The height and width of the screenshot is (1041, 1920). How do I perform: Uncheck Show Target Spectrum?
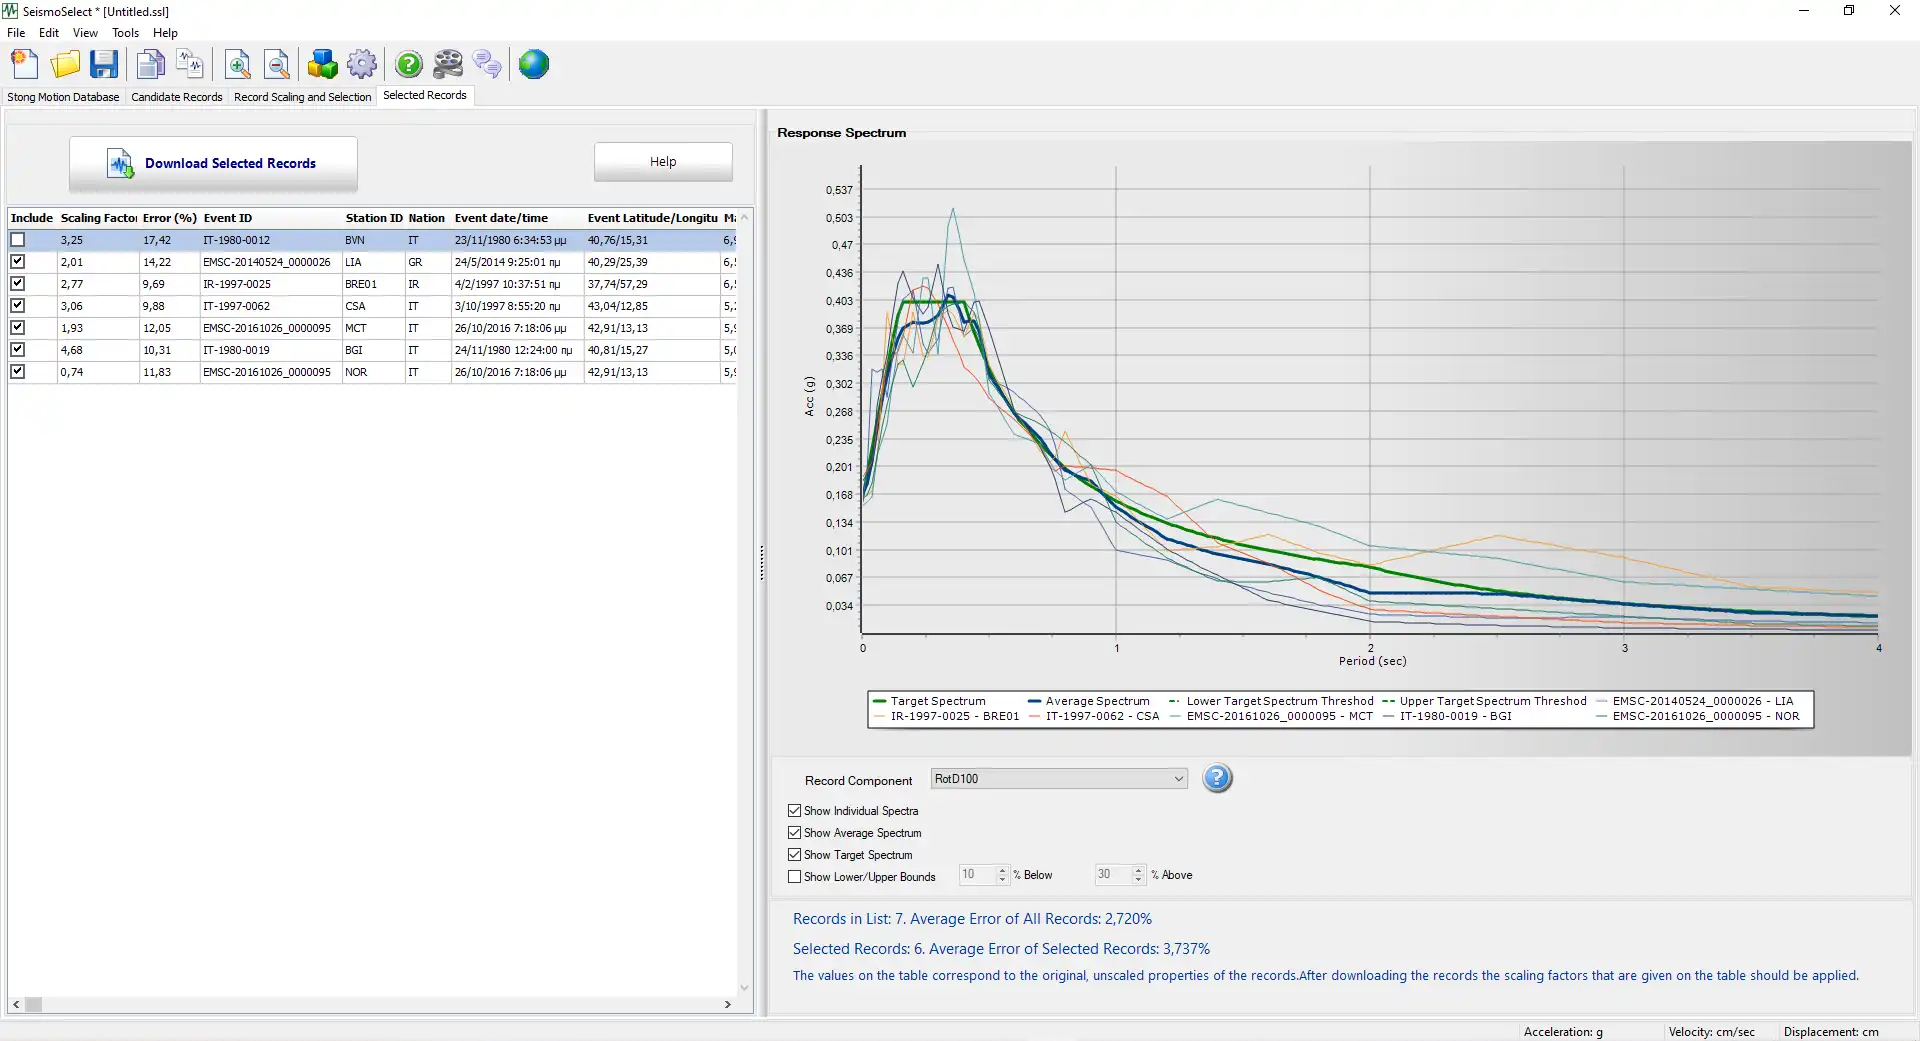795,855
